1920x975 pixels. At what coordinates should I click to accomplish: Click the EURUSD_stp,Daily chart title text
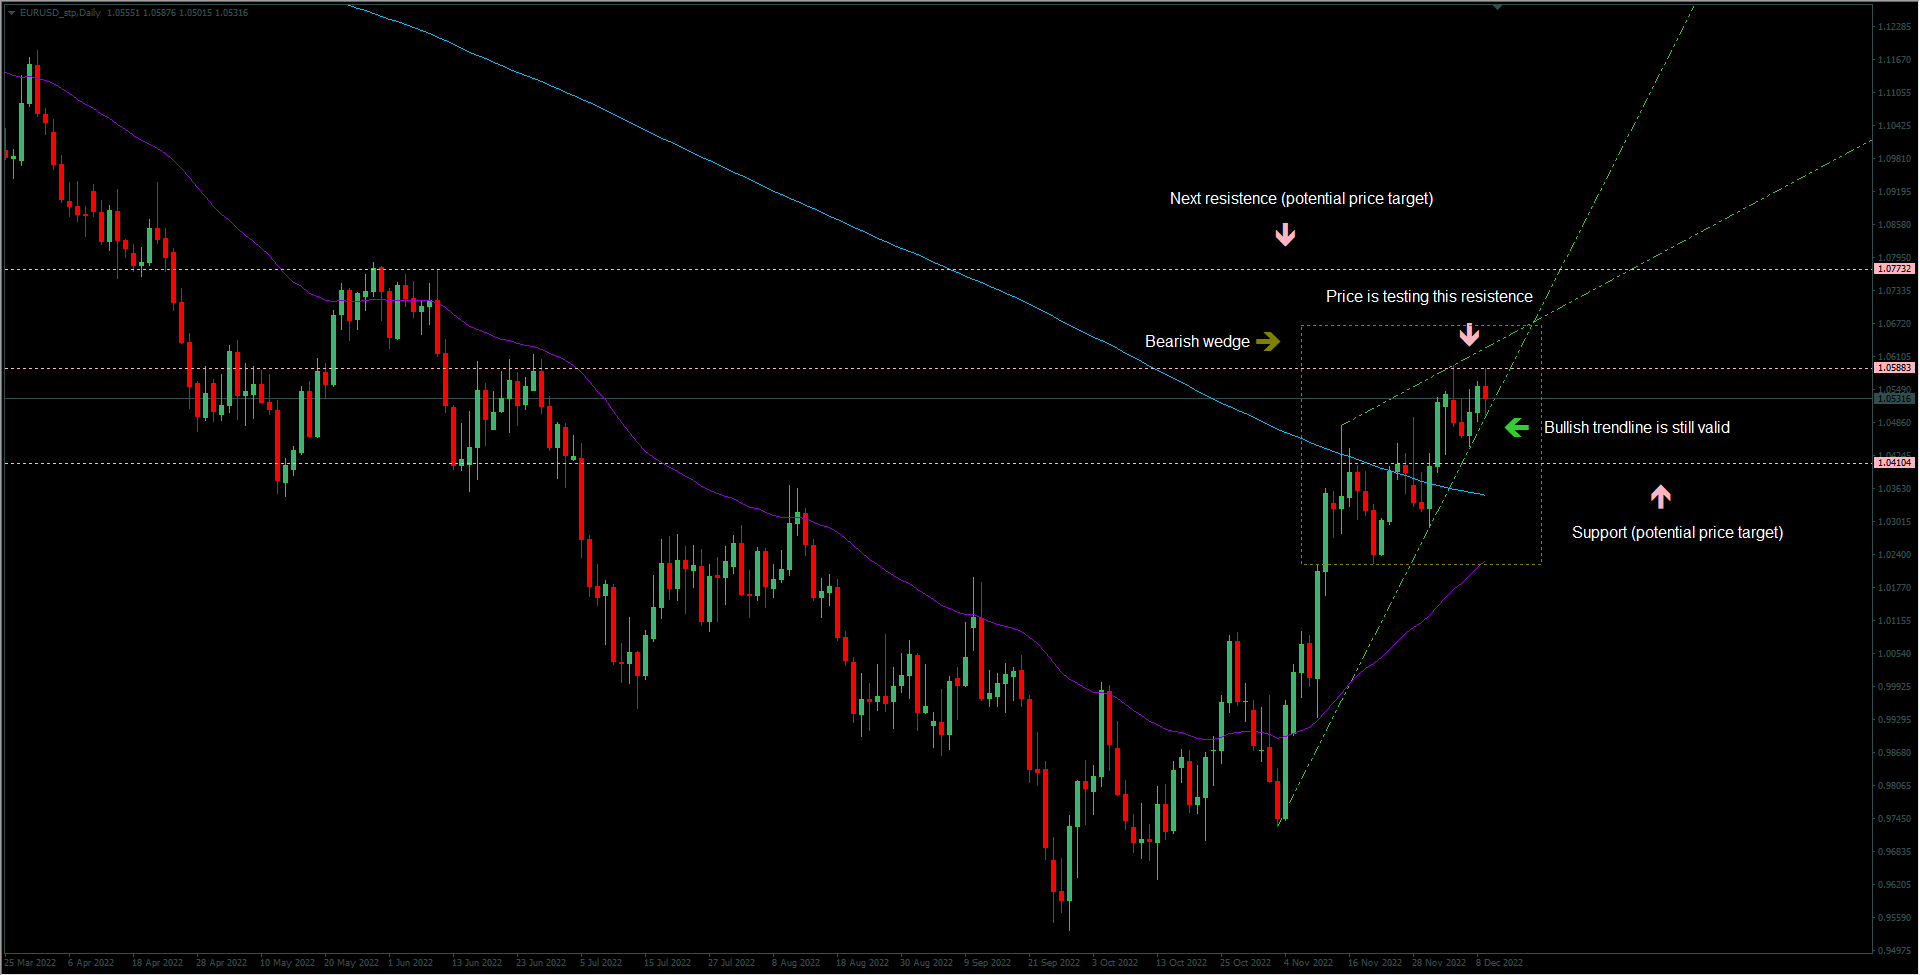[x=60, y=13]
